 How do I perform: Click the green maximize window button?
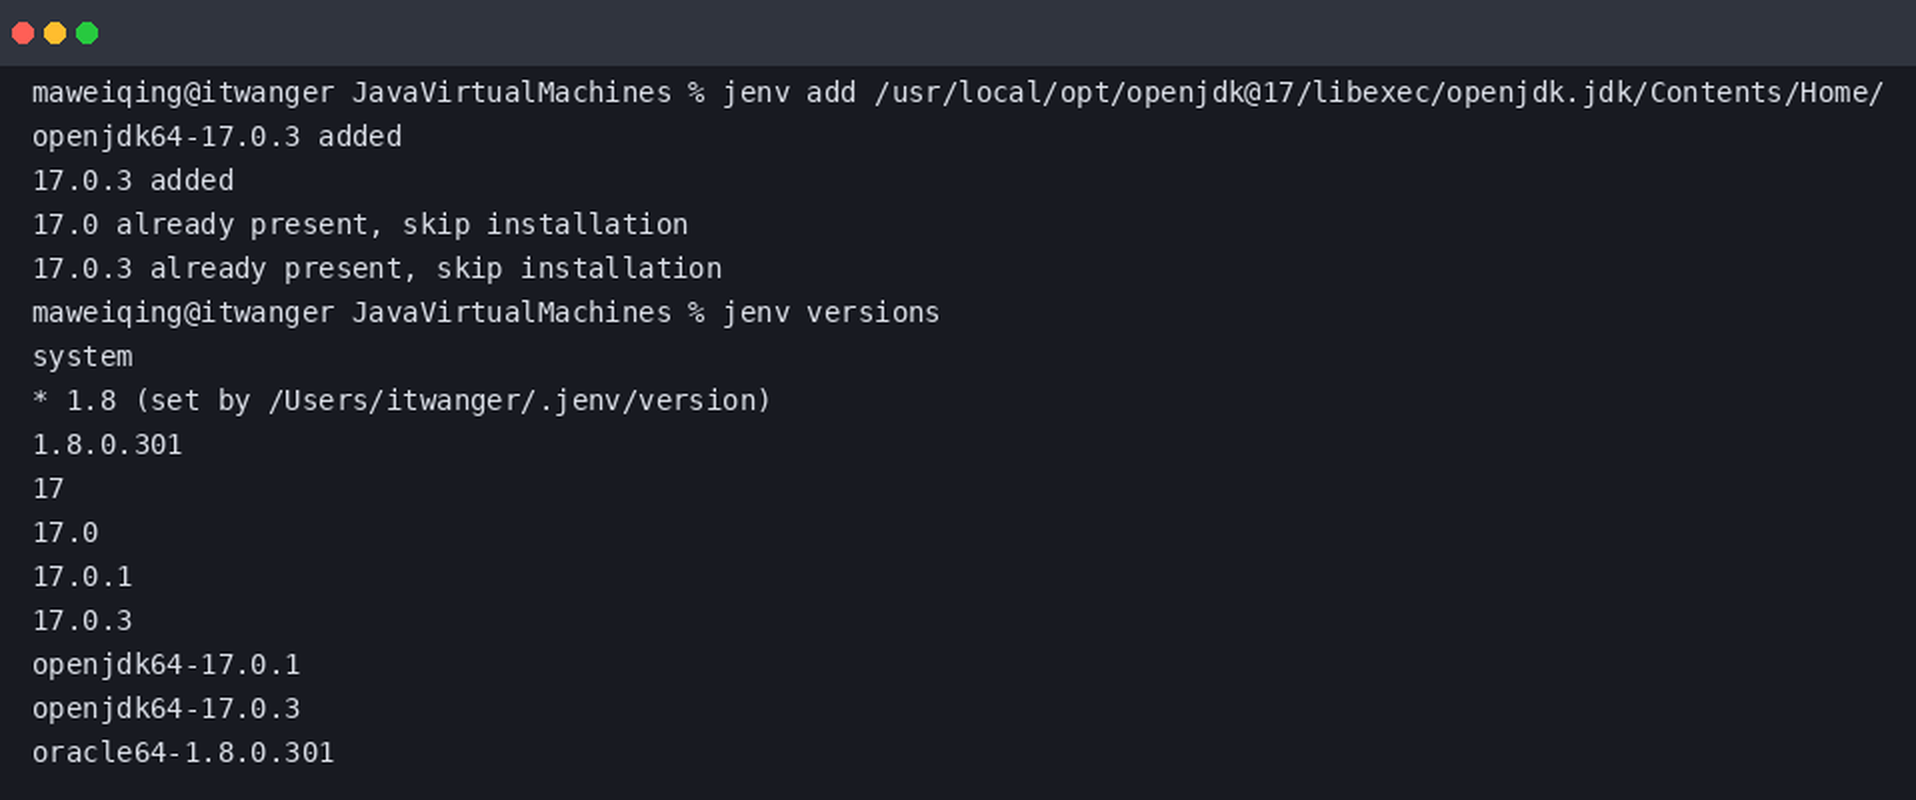coord(87,33)
